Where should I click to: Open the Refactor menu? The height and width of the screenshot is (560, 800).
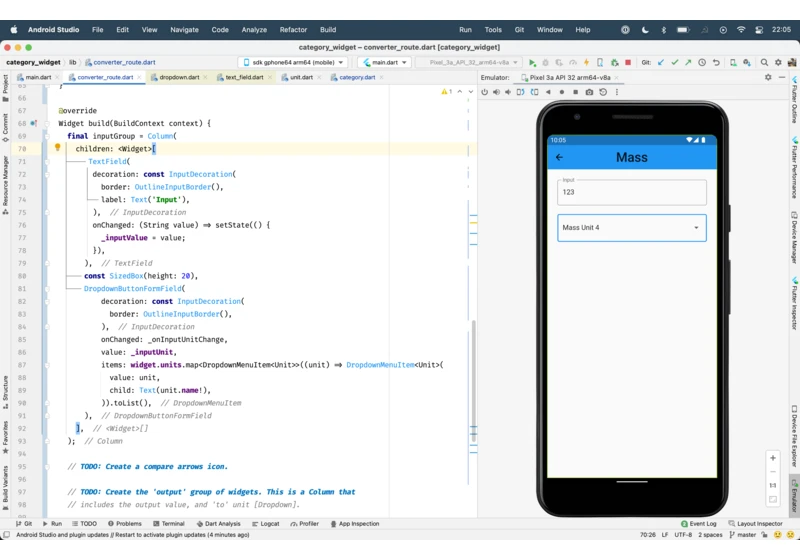click(x=293, y=30)
